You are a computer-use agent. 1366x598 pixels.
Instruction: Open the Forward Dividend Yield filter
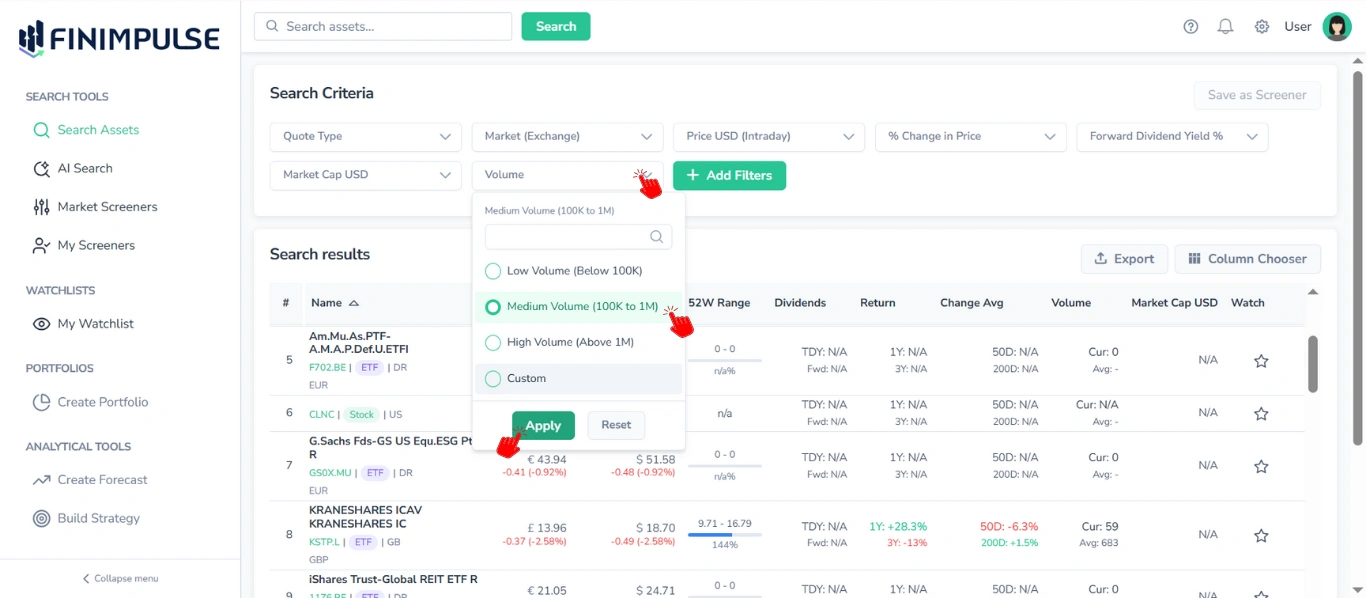point(1172,136)
